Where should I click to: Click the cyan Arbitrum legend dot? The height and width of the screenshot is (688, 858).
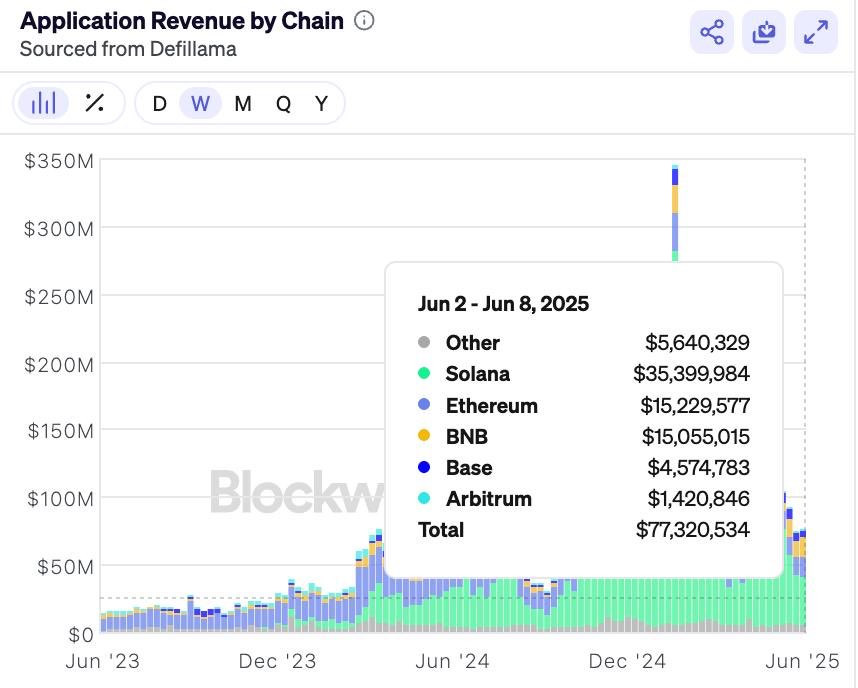(424, 499)
